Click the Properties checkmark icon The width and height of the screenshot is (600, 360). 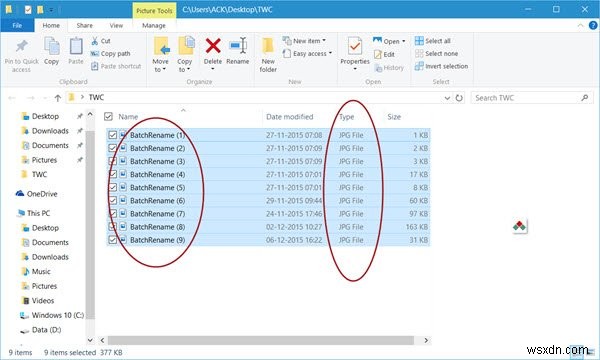355,46
